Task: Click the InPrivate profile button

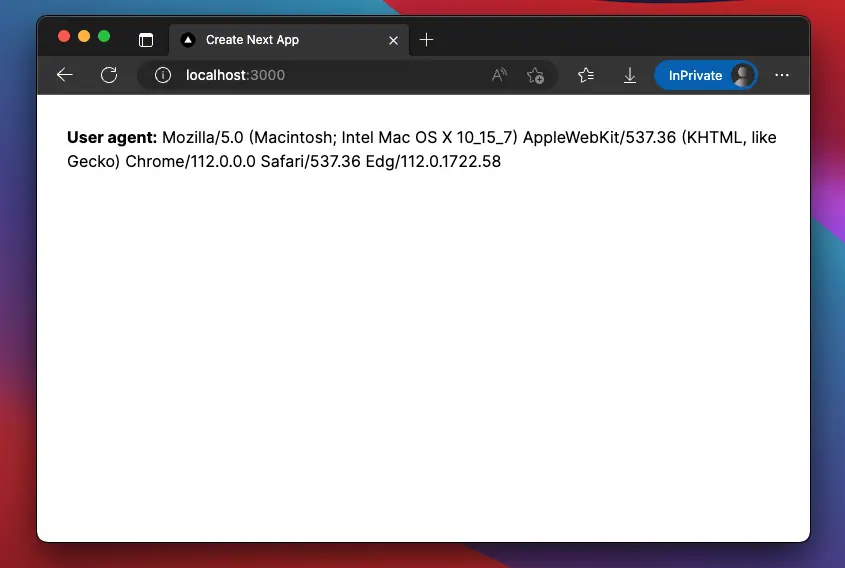Action: [705, 75]
